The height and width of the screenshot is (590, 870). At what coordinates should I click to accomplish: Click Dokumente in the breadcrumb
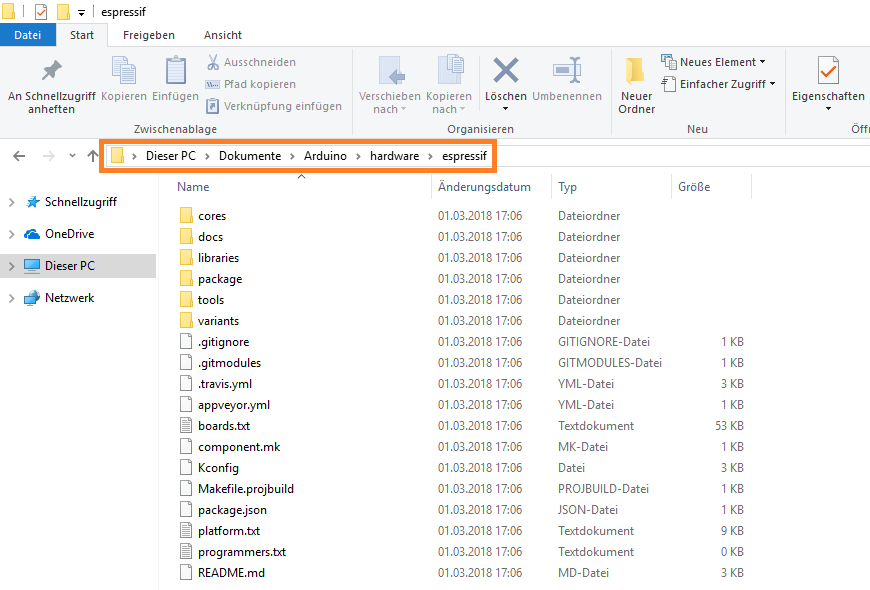250,156
